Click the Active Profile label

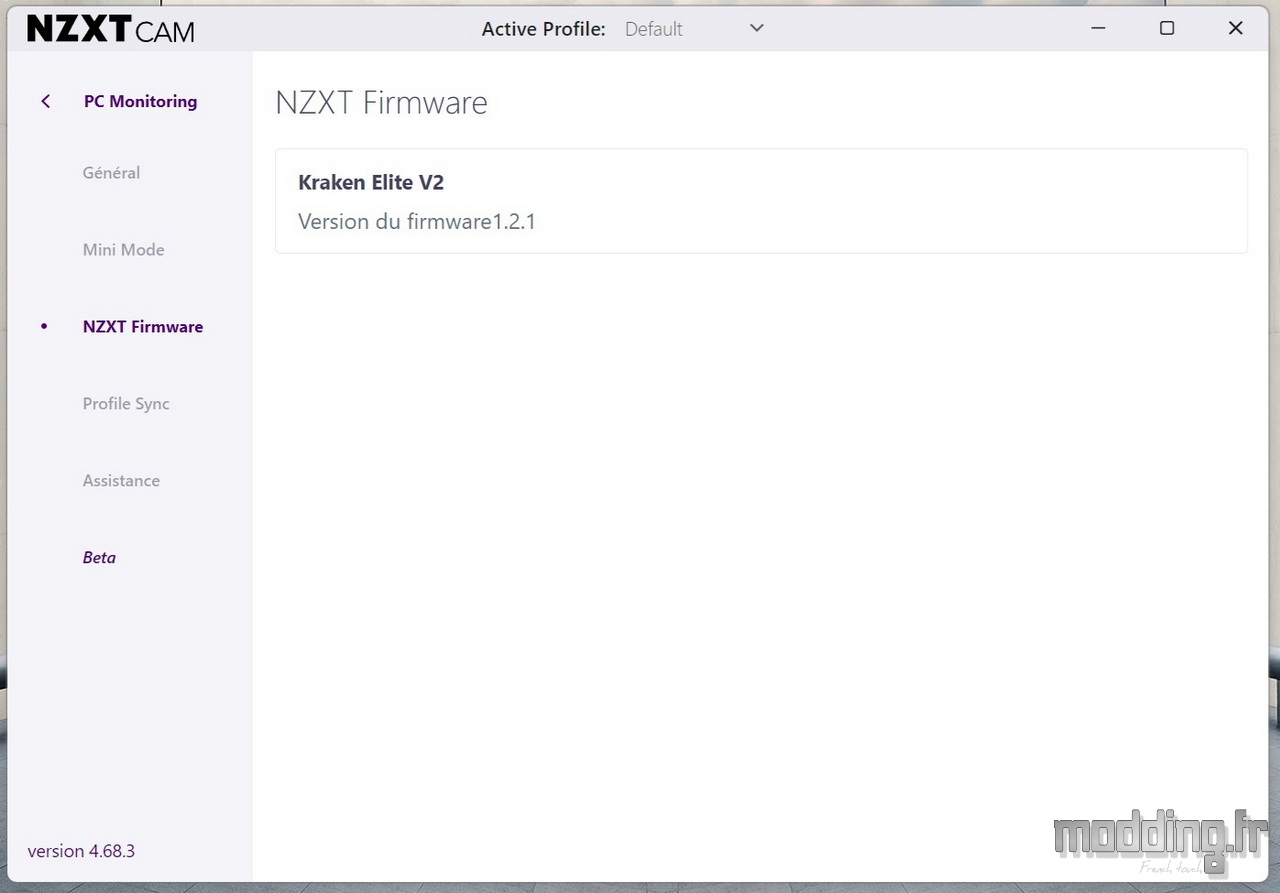tap(543, 29)
